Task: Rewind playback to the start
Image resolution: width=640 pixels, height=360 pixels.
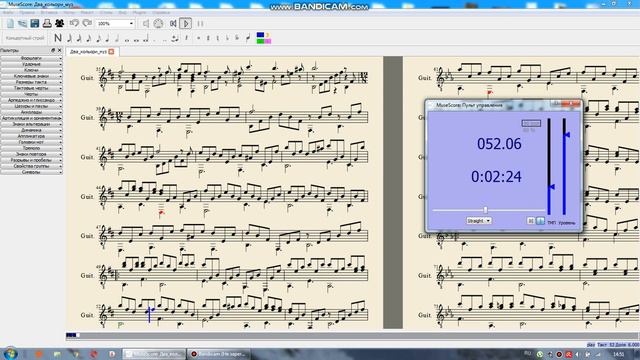Action: pyautogui.click(x=173, y=24)
